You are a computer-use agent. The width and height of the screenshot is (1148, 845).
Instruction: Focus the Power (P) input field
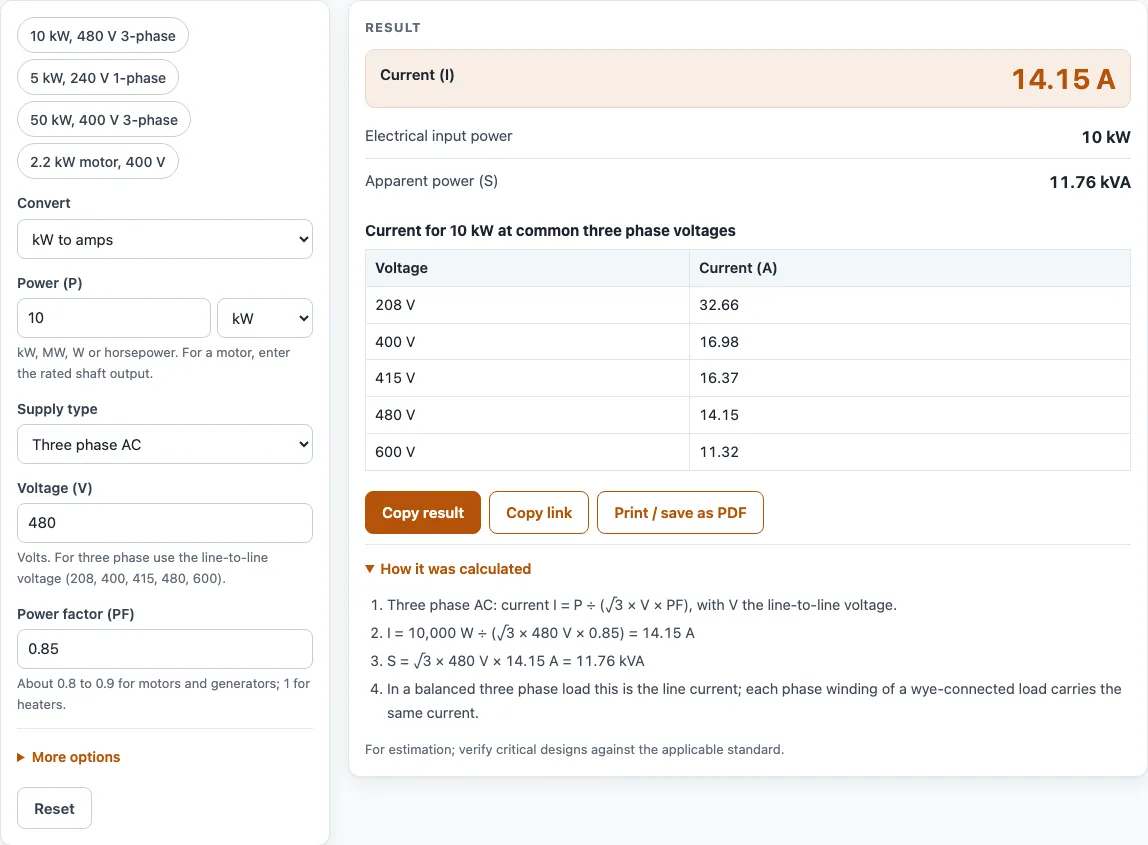(113, 318)
